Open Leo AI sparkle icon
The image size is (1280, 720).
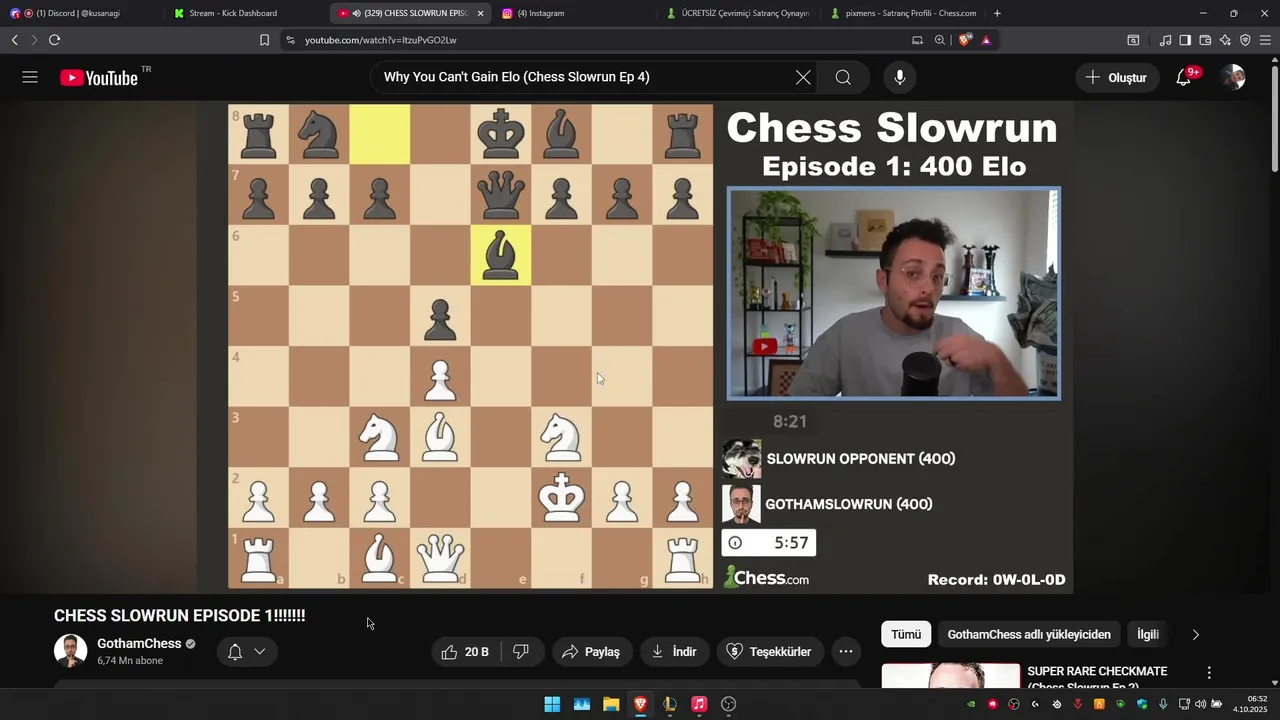tap(1225, 40)
